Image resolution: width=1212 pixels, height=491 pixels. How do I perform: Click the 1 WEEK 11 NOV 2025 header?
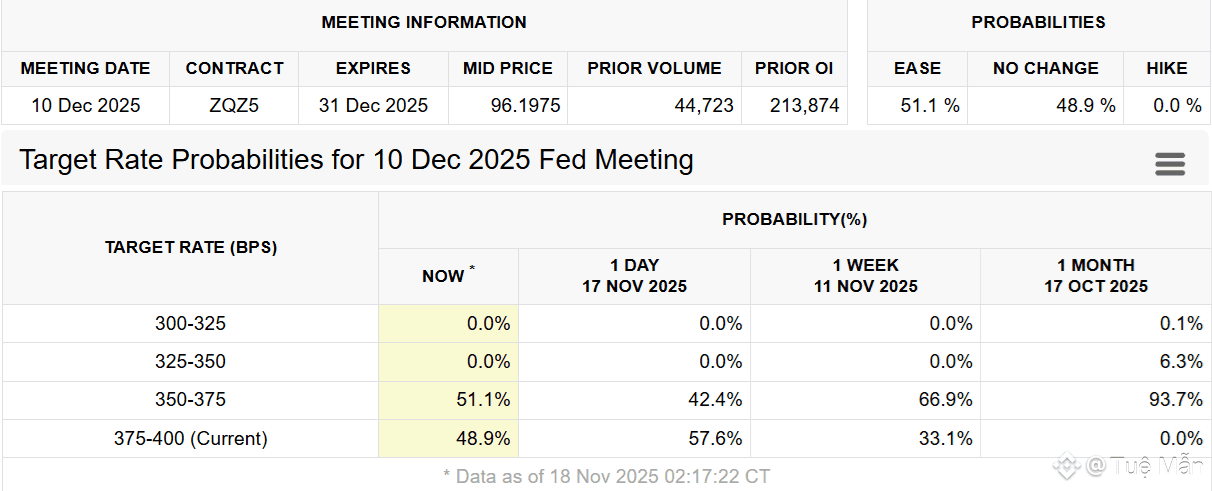pyautogui.click(x=865, y=276)
